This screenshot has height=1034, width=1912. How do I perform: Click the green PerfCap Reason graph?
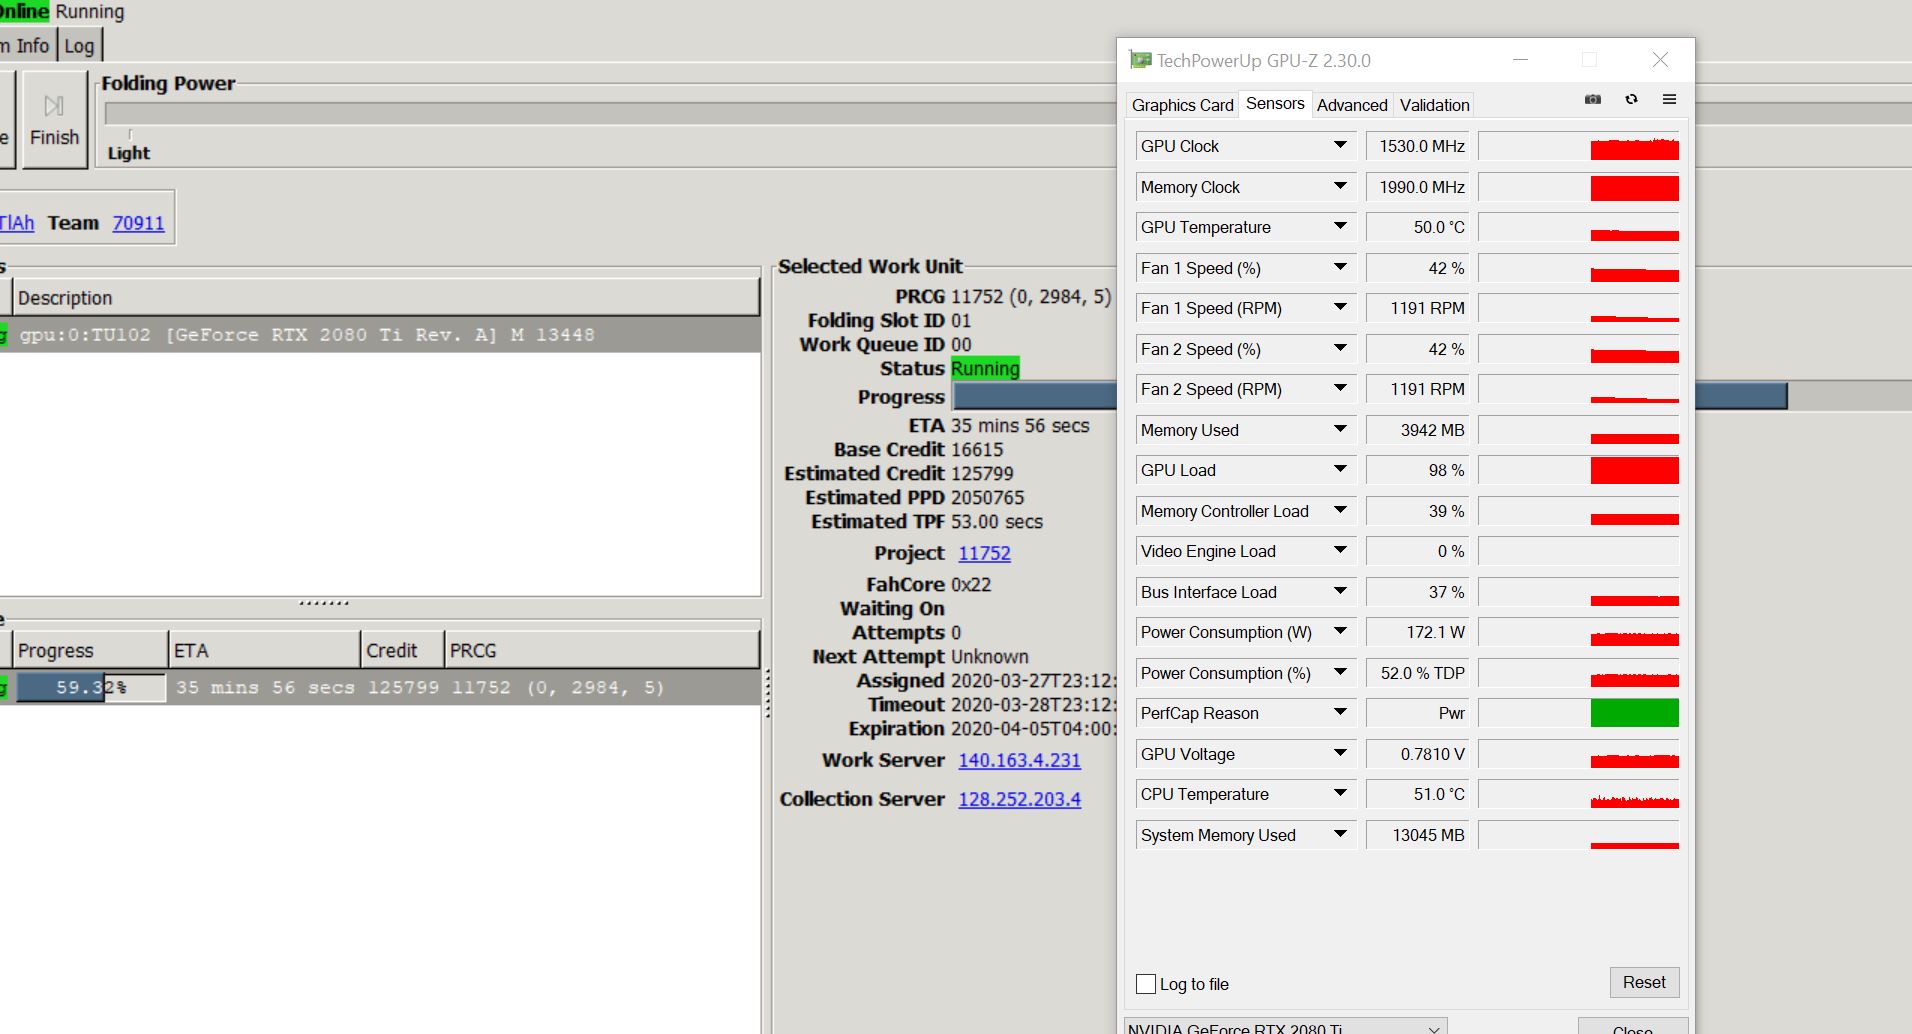(x=1634, y=713)
